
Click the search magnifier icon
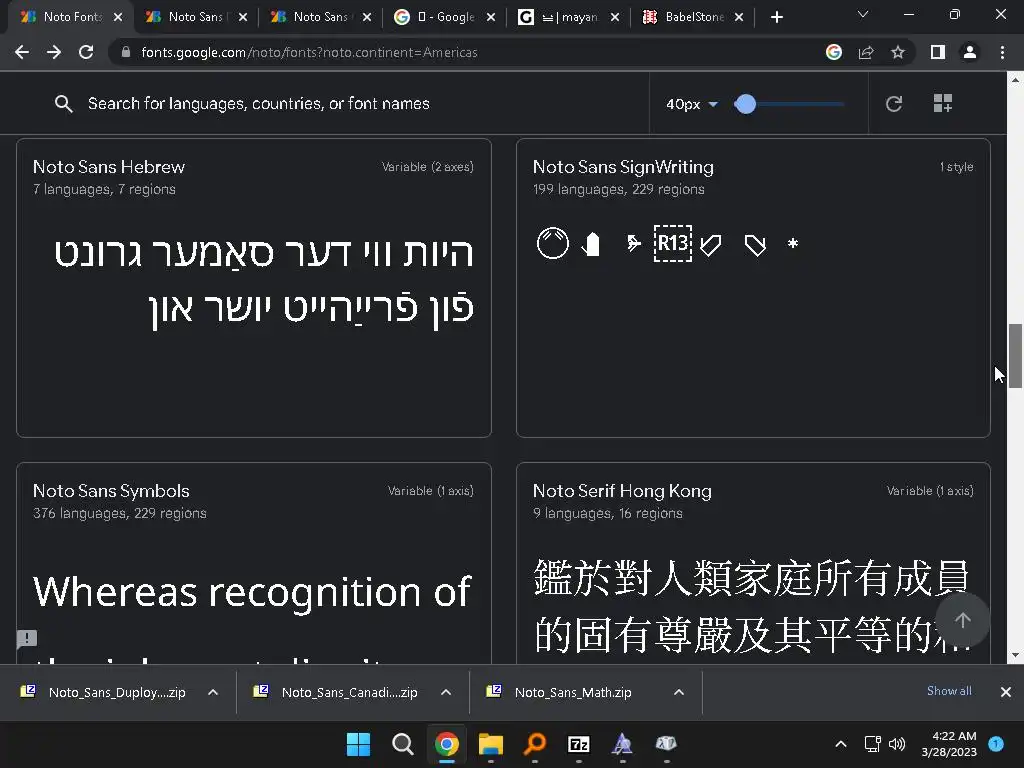point(63,103)
